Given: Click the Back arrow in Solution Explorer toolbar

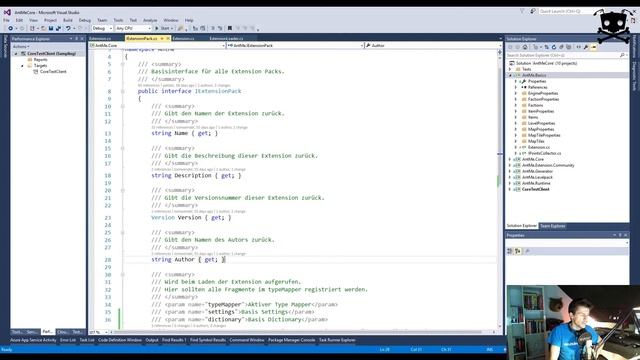Looking at the screenshot, I should [510, 47].
